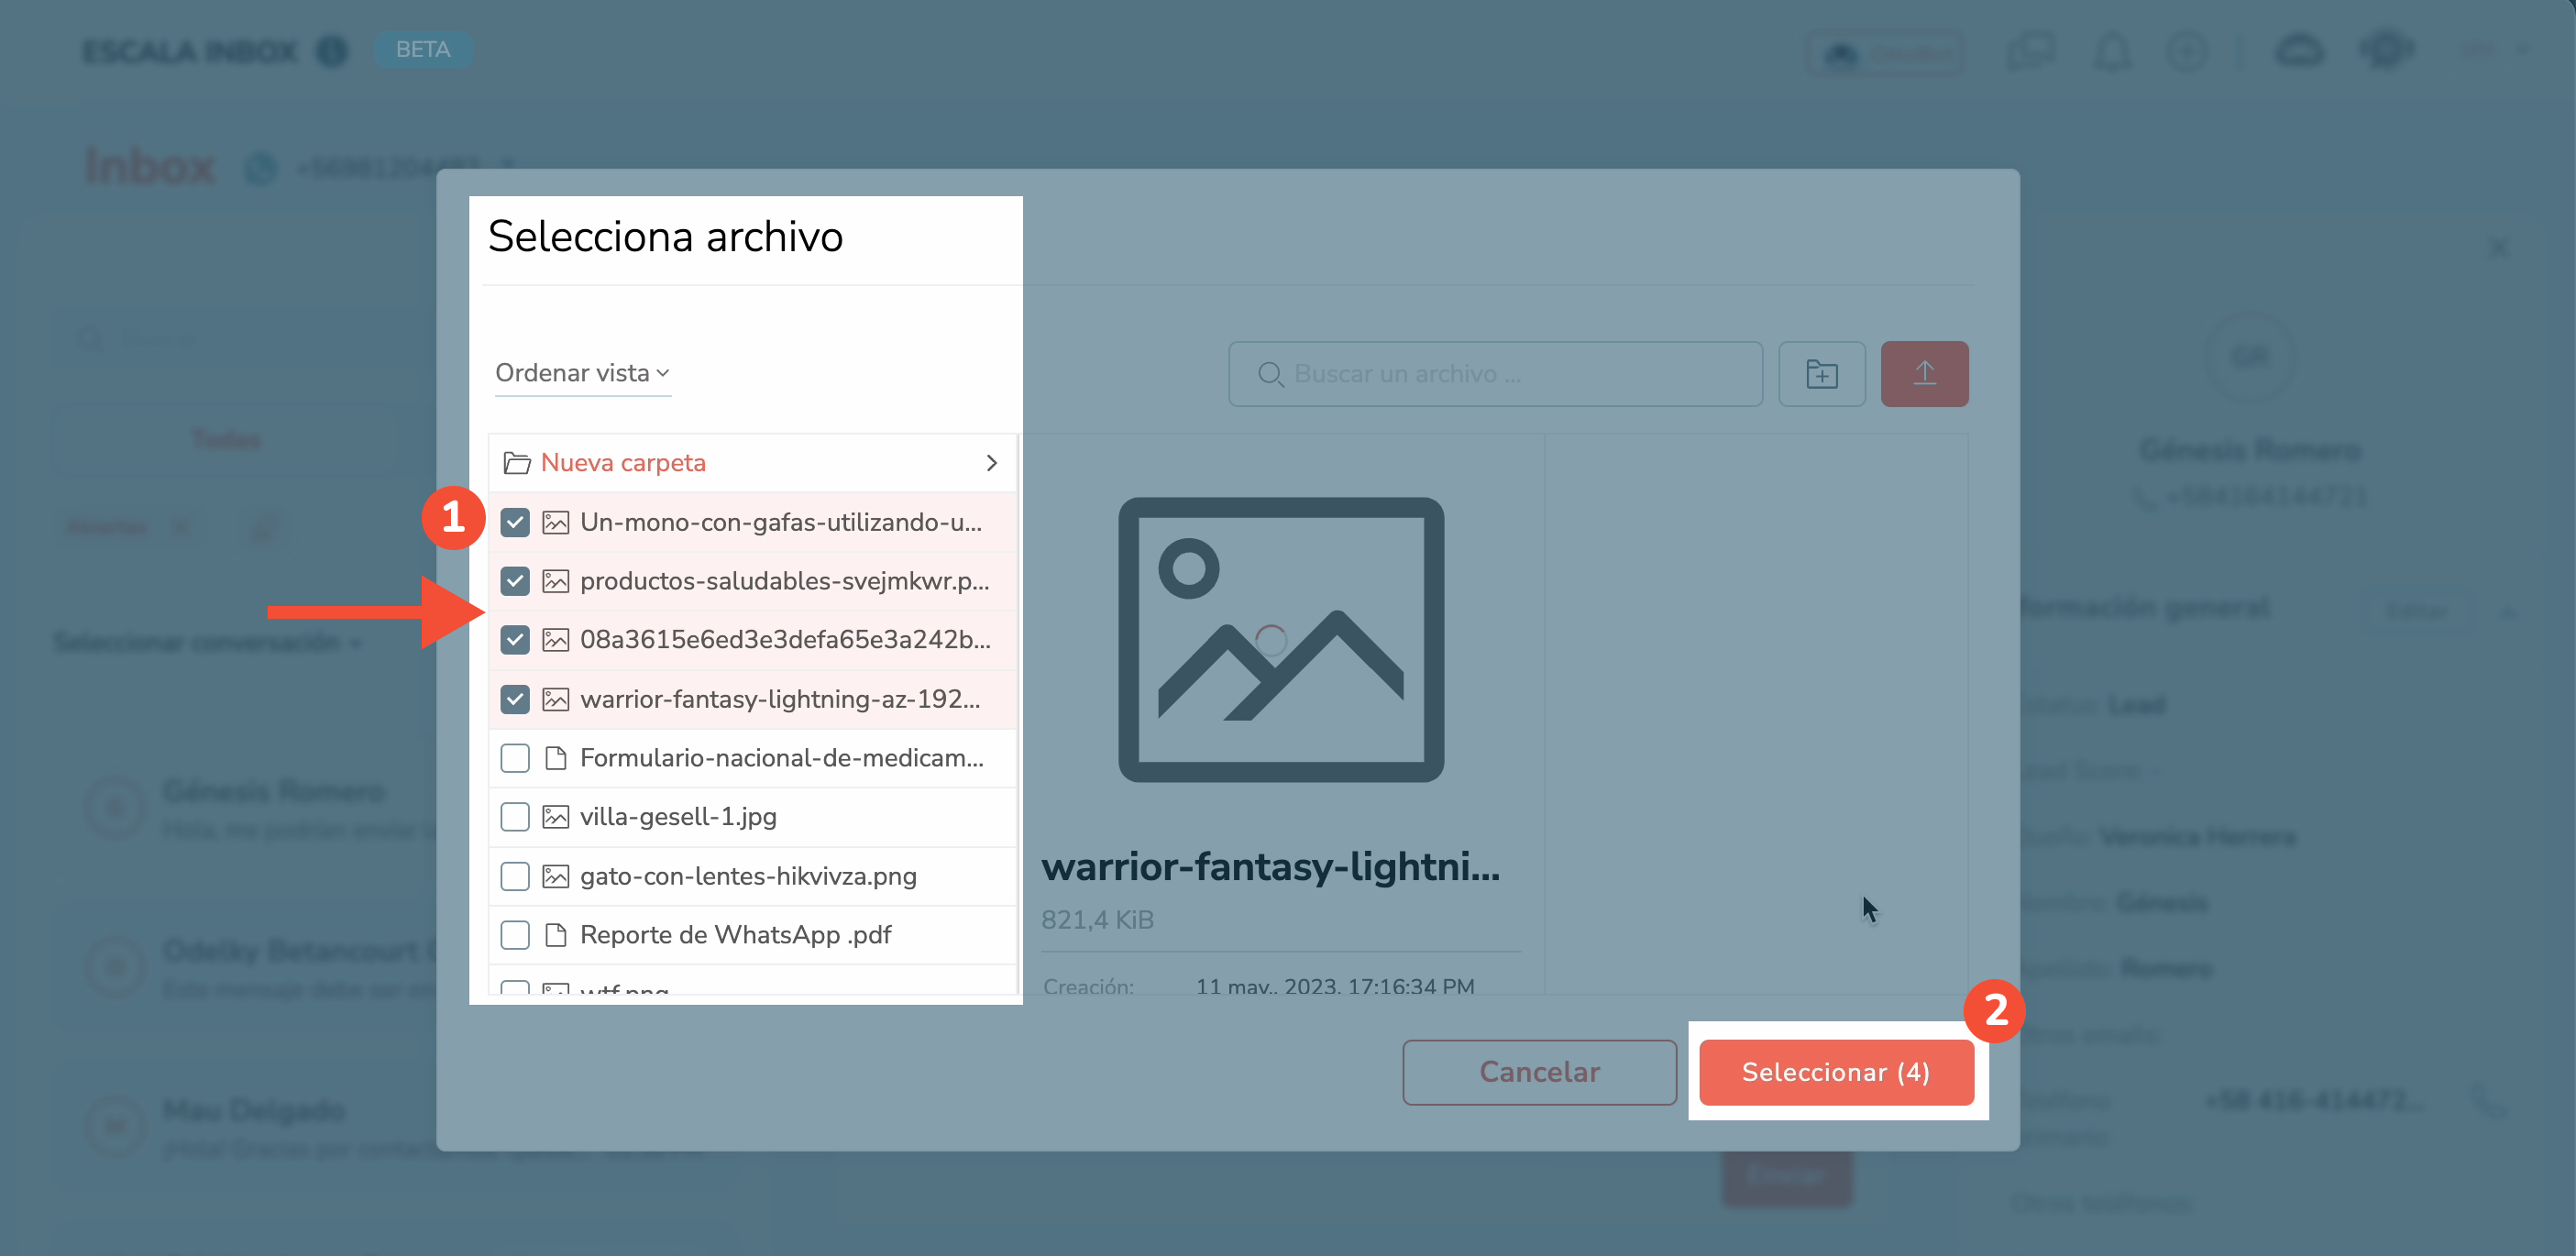Click the document icon of Formulario-nacional-de-medicam
The height and width of the screenshot is (1256, 2576).
(x=555, y=758)
